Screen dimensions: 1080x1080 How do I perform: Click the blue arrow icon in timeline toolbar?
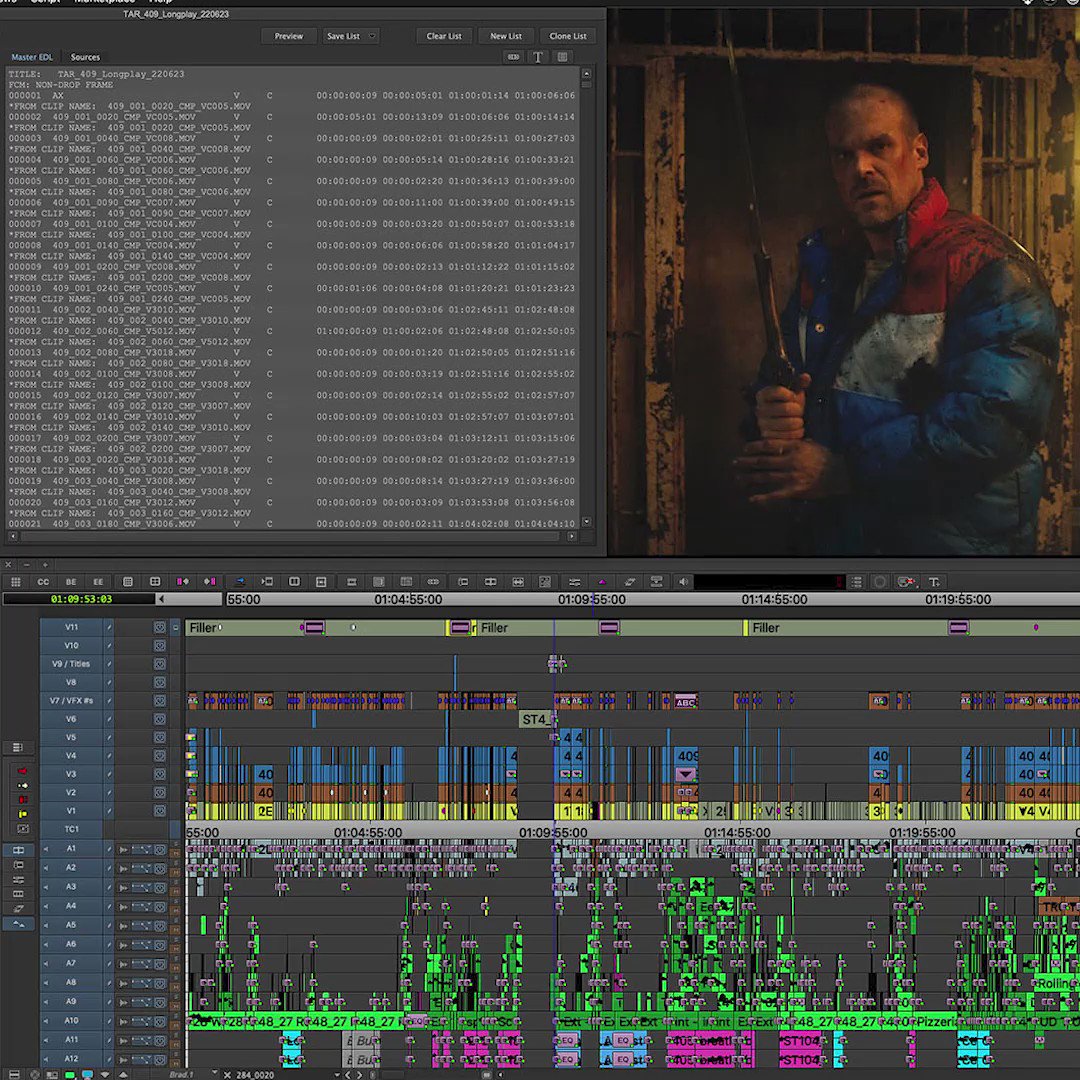pyautogui.click(x=240, y=582)
